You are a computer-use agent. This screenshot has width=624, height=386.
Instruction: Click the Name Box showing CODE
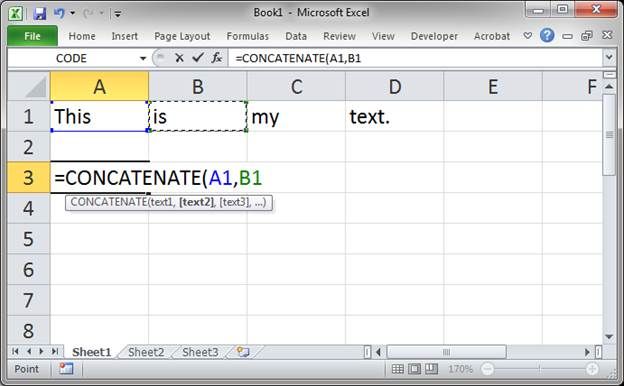pyautogui.click(x=72, y=58)
